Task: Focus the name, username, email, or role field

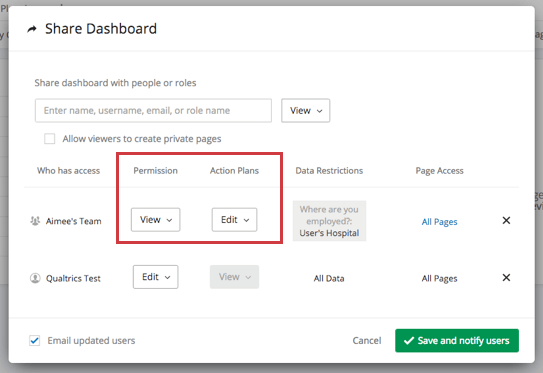Action: 153,110
